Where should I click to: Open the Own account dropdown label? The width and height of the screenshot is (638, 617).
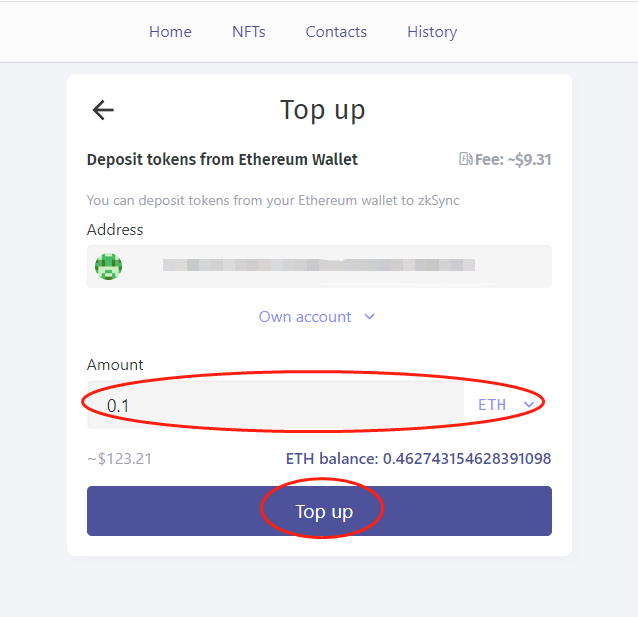[x=305, y=317]
